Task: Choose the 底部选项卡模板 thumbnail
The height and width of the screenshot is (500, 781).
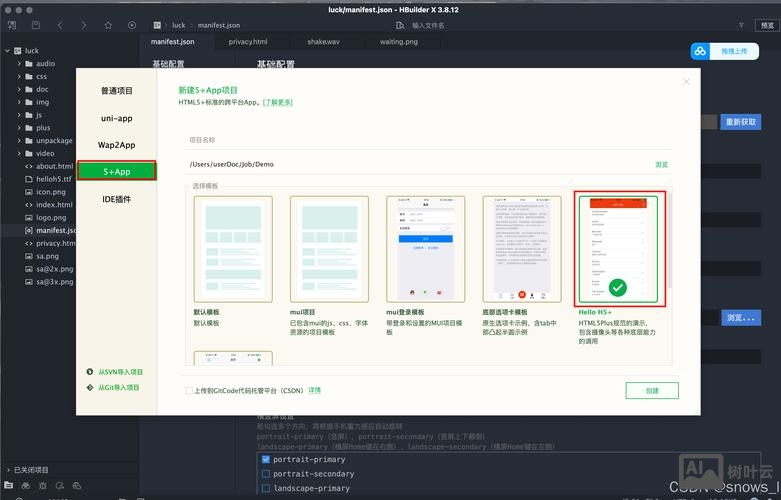Action: pyautogui.click(x=522, y=249)
